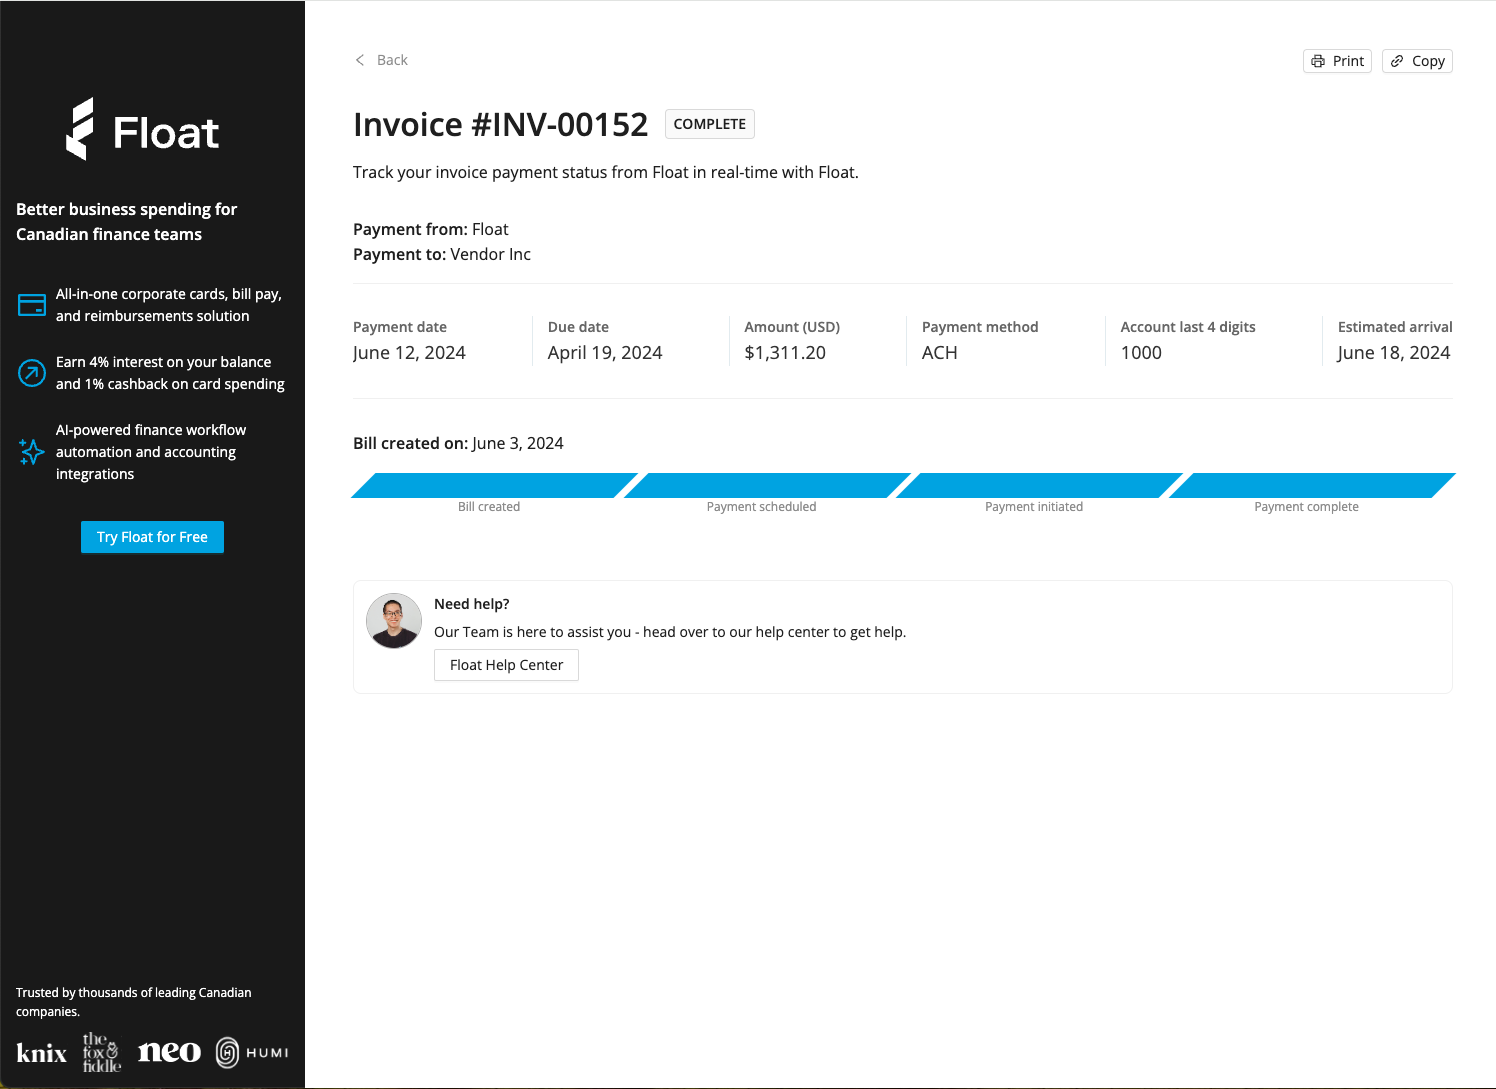The height and width of the screenshot is (1089, 1496).
Task: Click the Float logo in the sidebar
Action: pyautogui.click(x=142, y=129)
